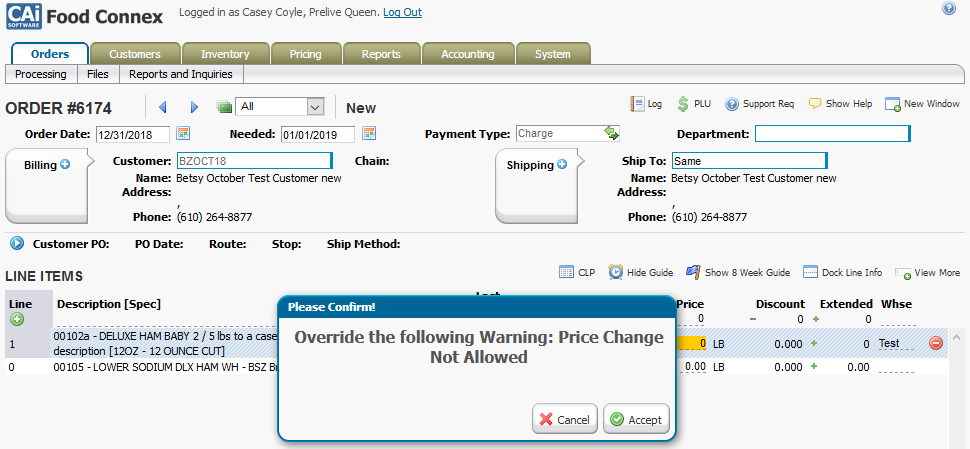Delete line 1 with red minus icon
Screen dimensions: 970x449
coord(936,343)
